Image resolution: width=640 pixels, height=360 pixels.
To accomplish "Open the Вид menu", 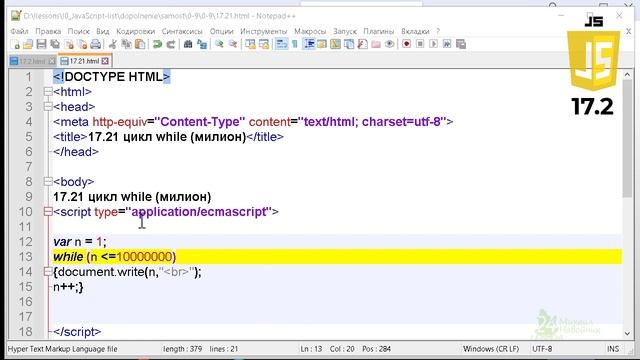I will pos(102,31).
